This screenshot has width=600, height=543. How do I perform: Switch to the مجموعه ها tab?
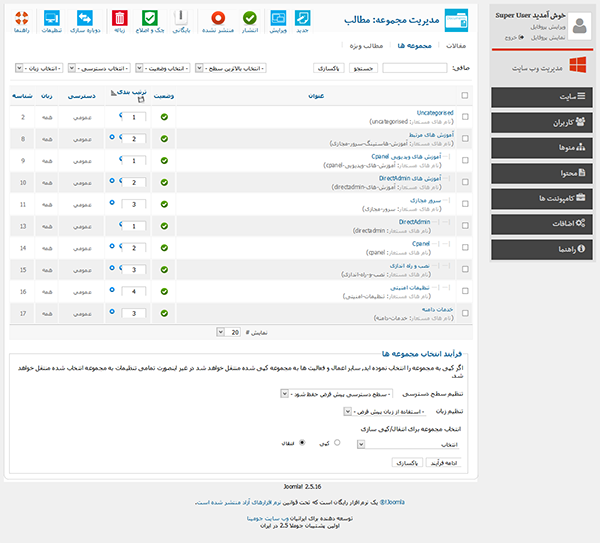coord(414,46)
